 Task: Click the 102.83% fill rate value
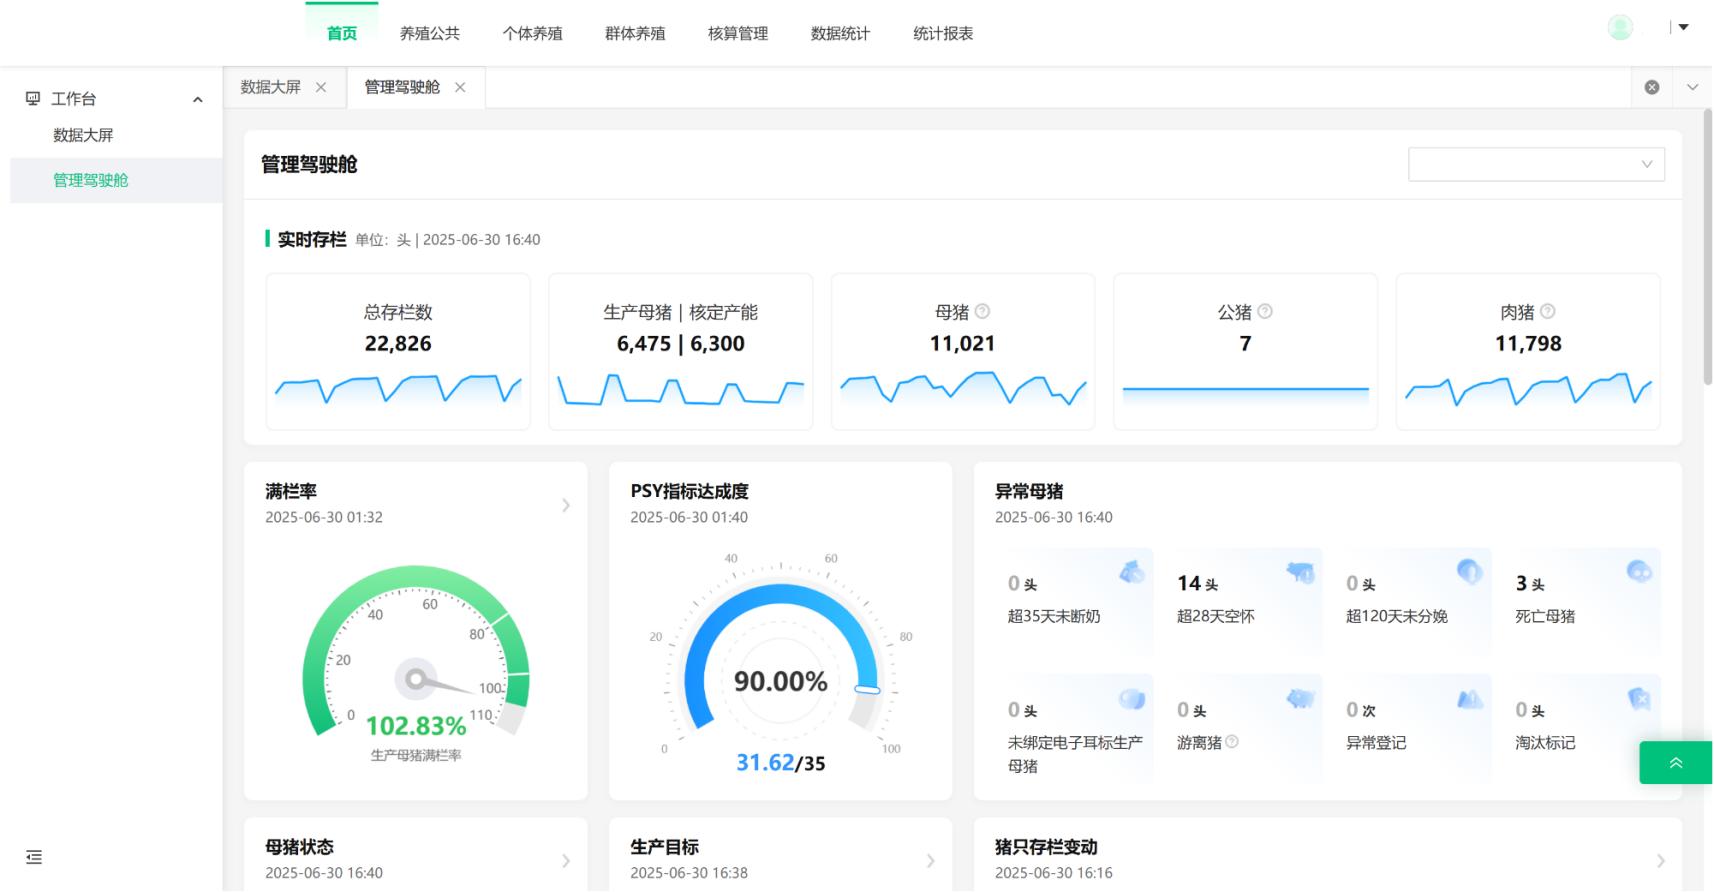coord(416,725)
